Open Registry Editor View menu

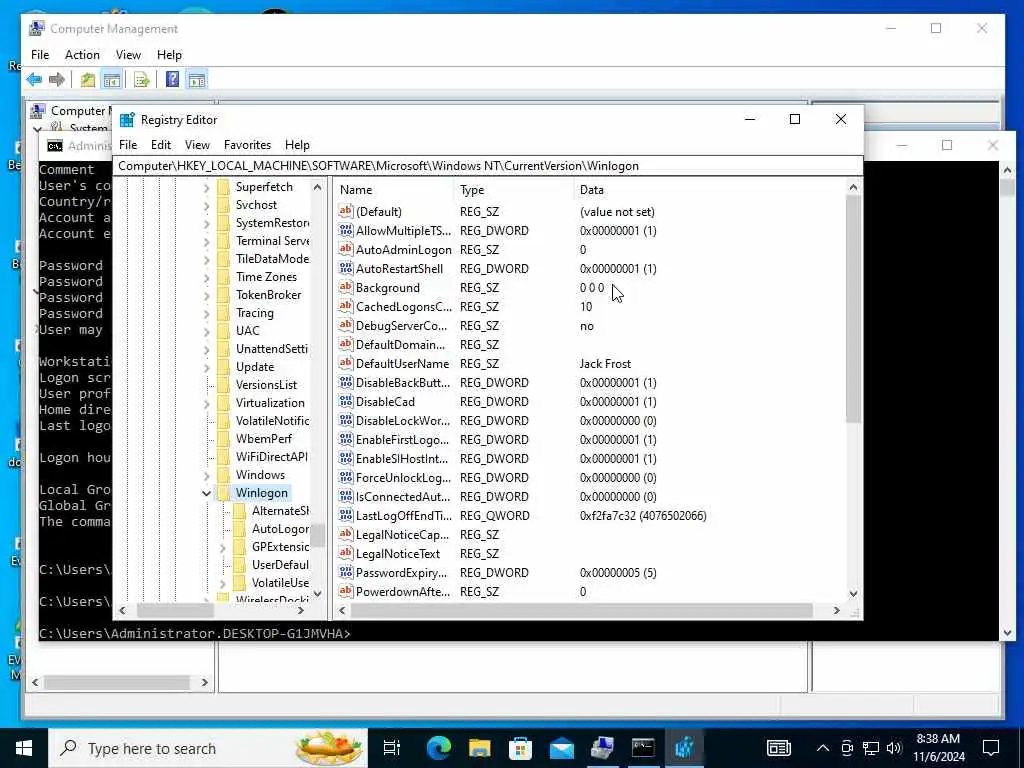coord(197,145)
